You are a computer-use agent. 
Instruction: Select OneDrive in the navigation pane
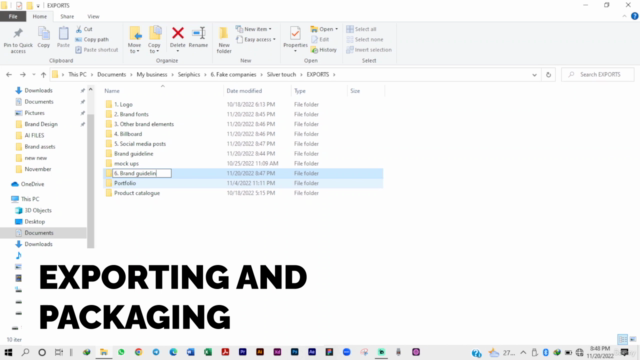[32, 184]
